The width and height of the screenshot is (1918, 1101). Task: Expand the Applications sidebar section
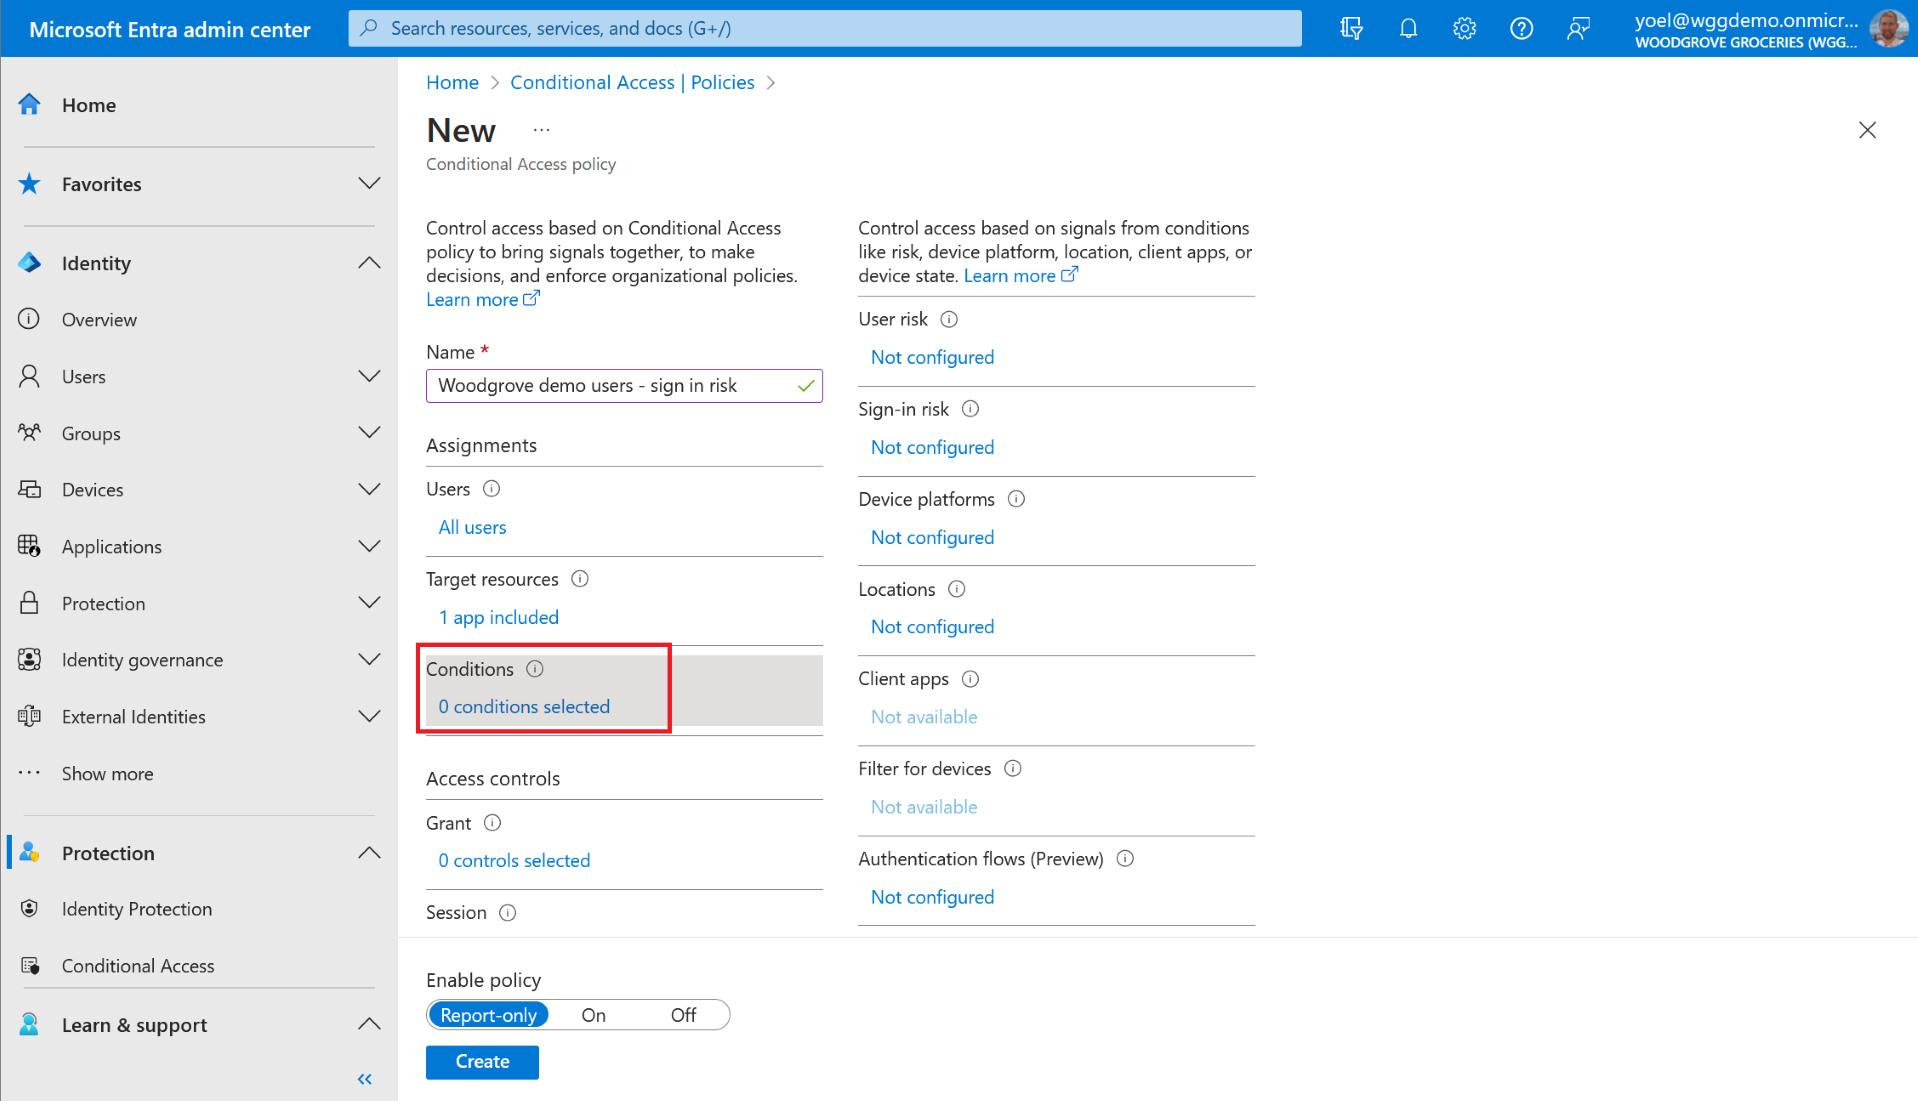pos(369,547)
